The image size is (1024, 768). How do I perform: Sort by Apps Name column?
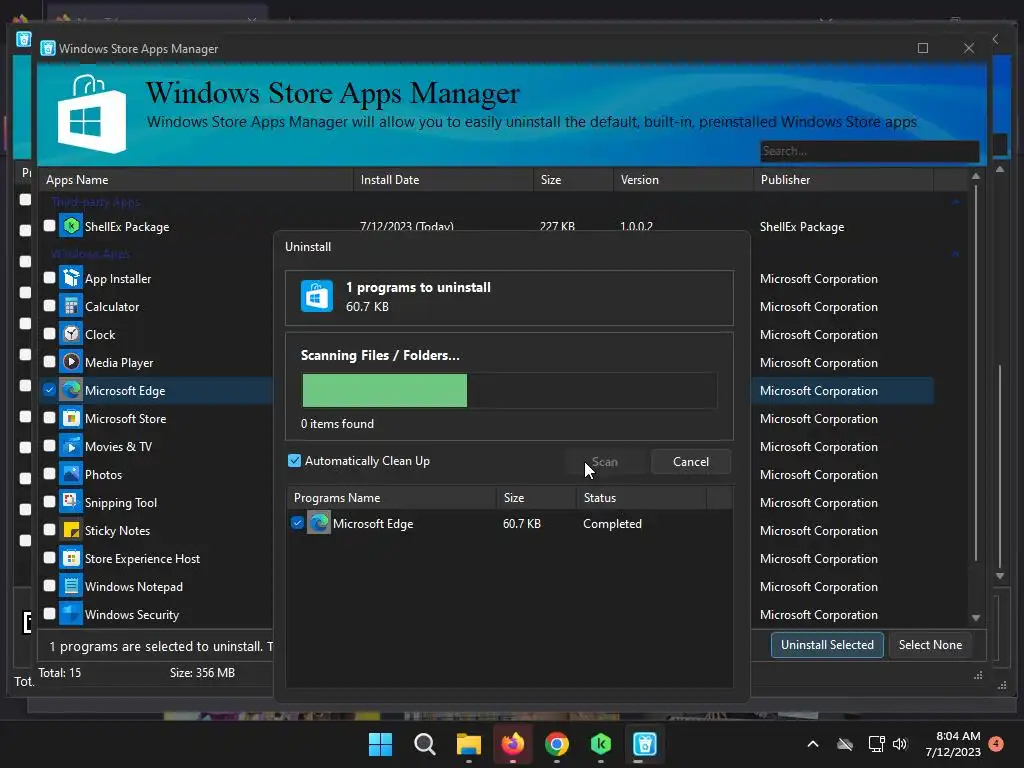click(x=196, y=180)
